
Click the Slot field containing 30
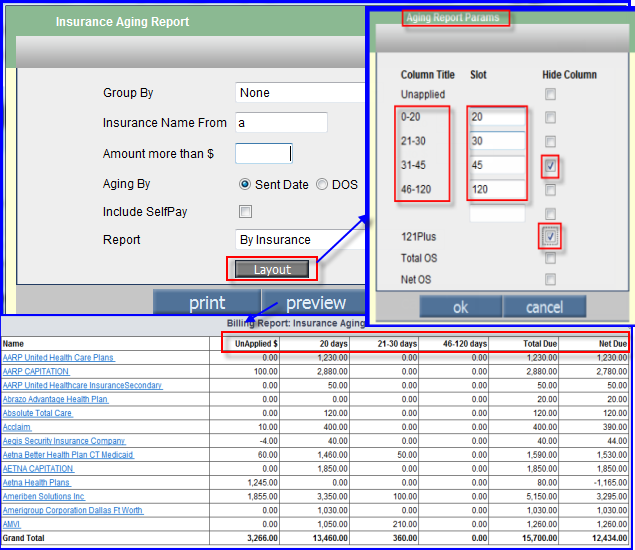coord(497,141)
